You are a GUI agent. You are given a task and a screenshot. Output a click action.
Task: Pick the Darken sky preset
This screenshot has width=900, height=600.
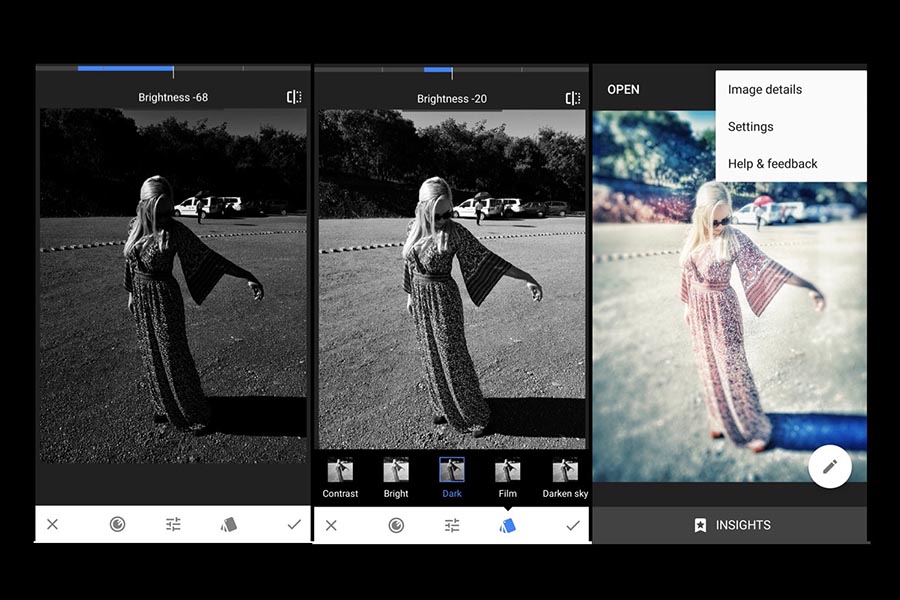[565, 476]
